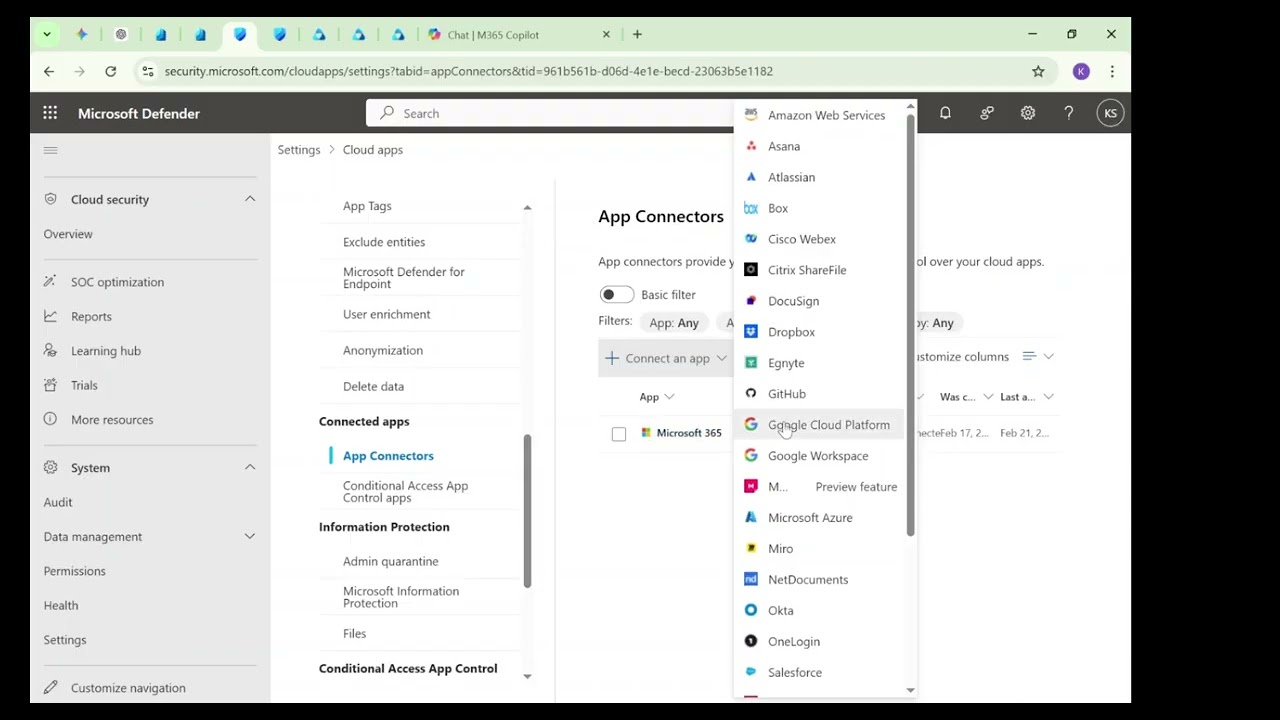This screenshot has width=1280, height=720.
Task: Open the notifications bell icon
Action: click(x=945, y=113)
